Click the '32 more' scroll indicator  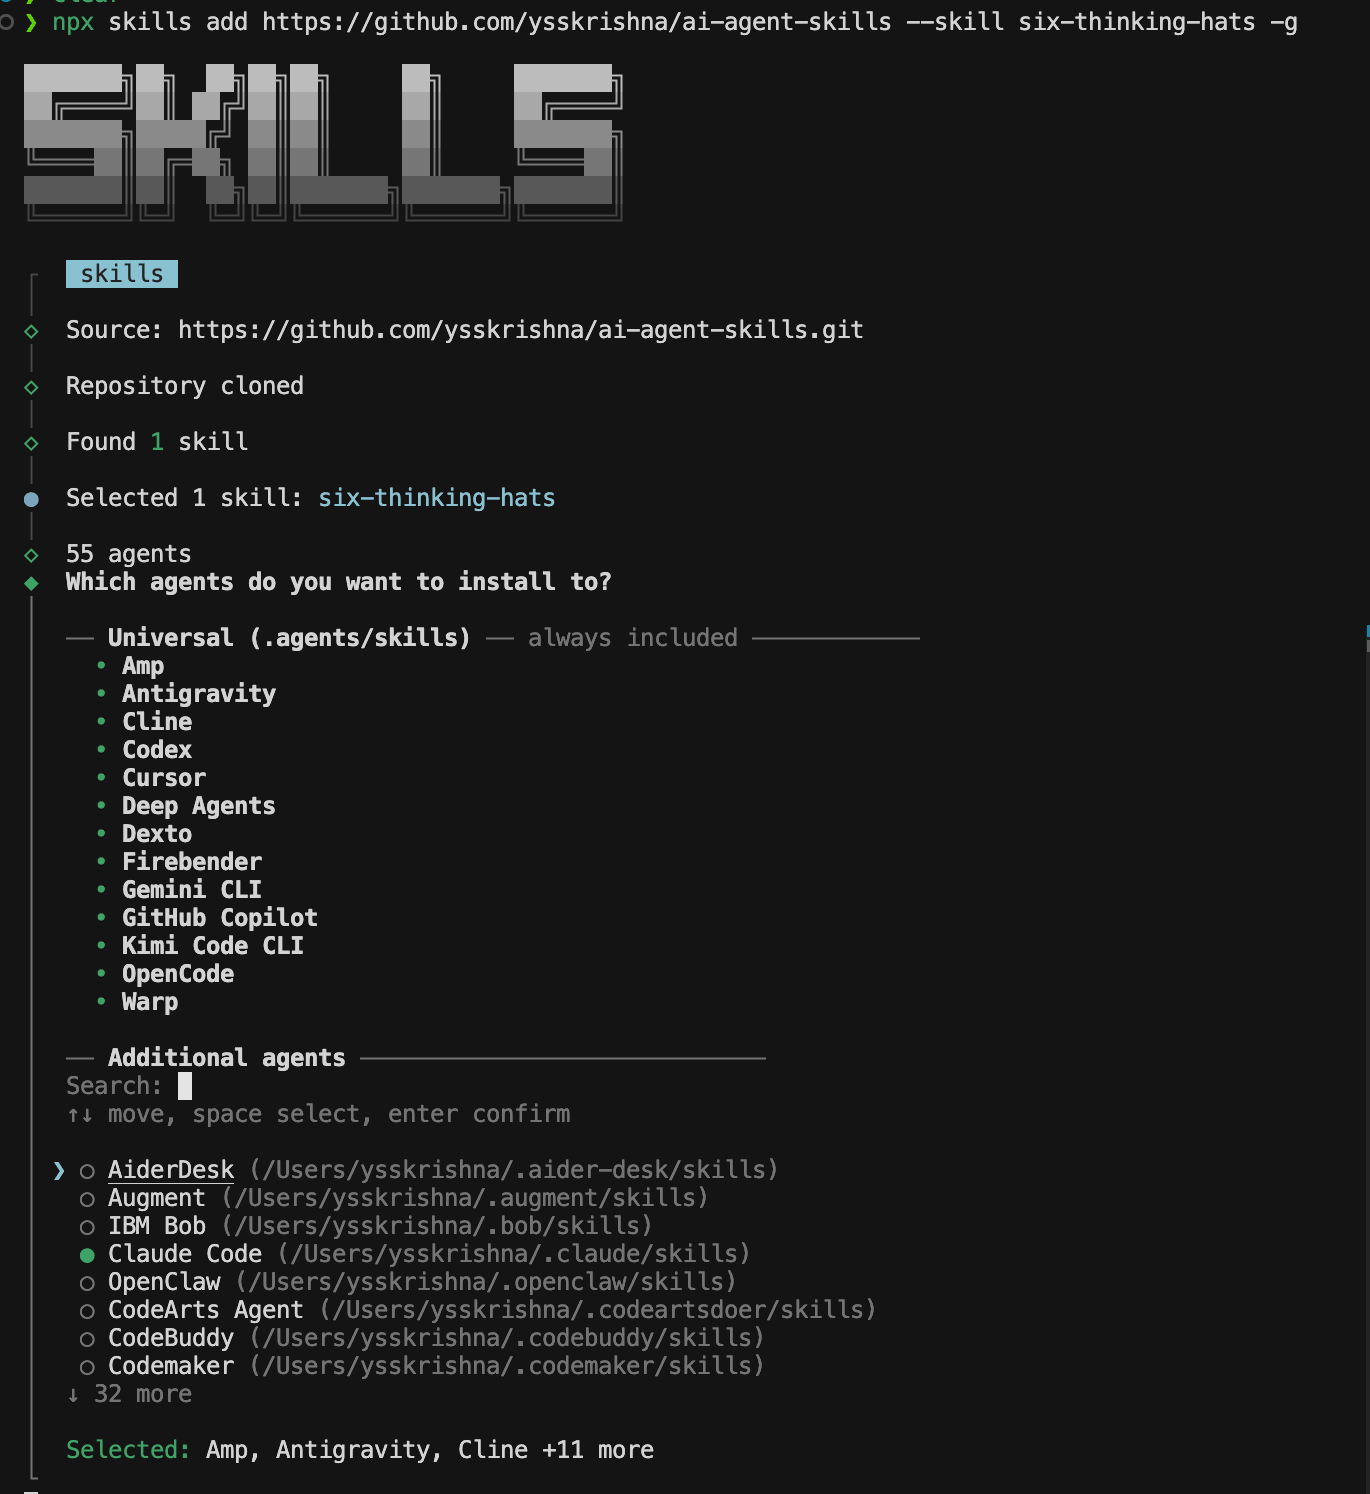click(130, 1394)
